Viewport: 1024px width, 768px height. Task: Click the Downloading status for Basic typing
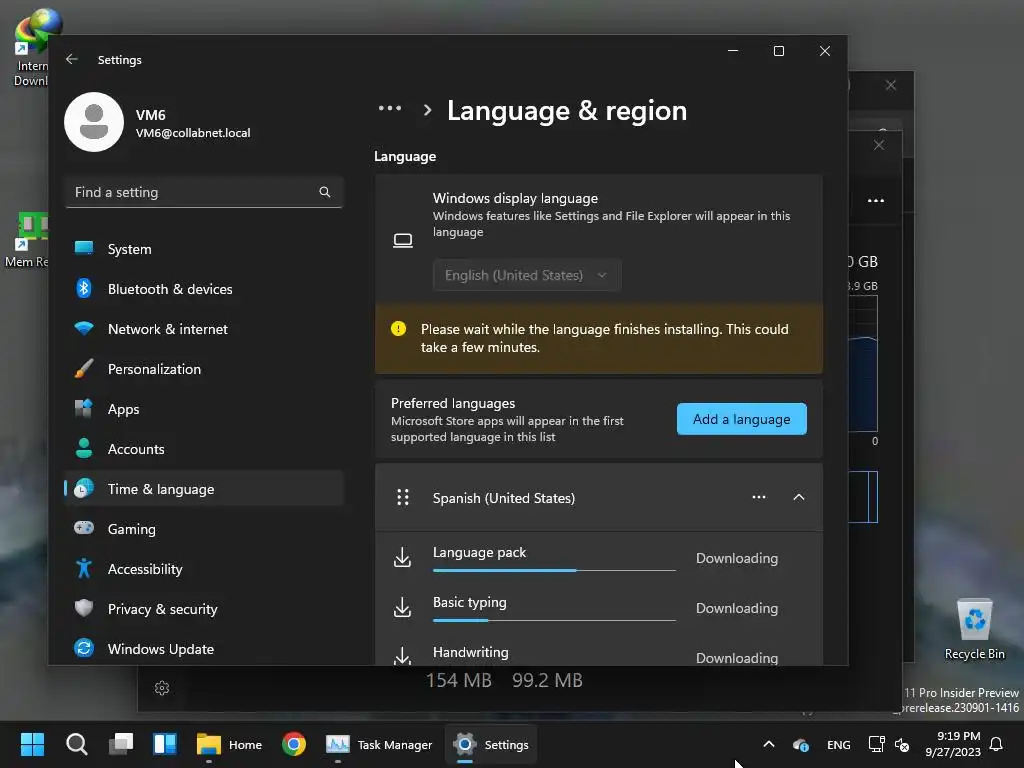[x=737, y=608]
